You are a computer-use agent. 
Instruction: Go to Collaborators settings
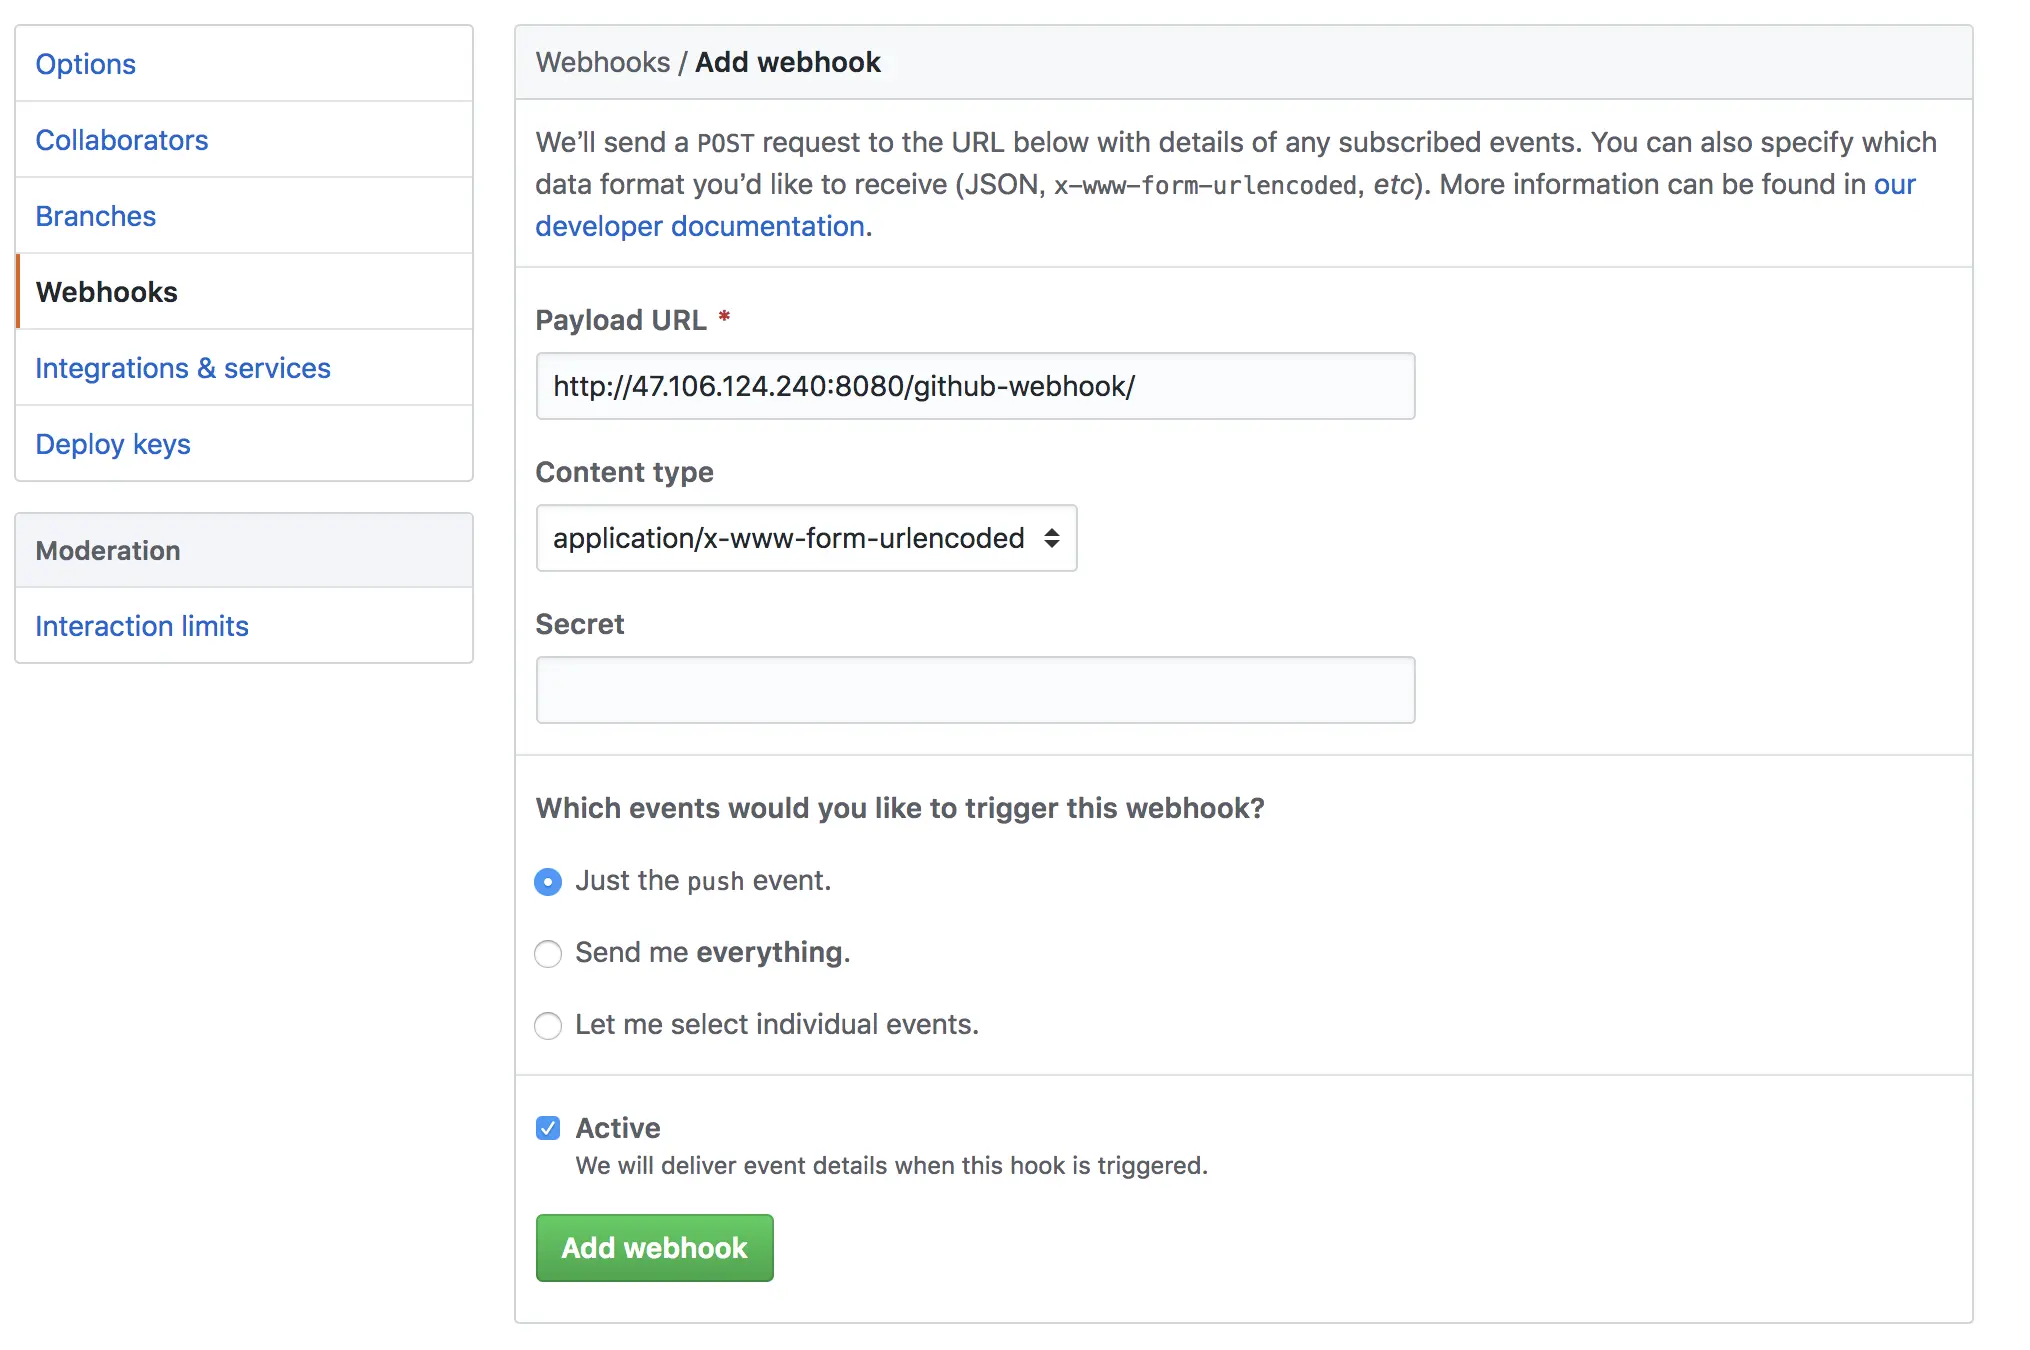point(122,140)
